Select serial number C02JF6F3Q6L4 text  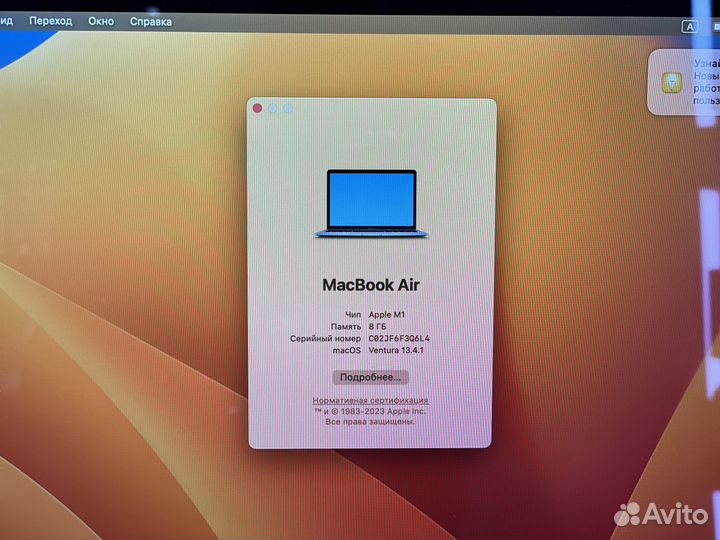click(x=399, y=338)
